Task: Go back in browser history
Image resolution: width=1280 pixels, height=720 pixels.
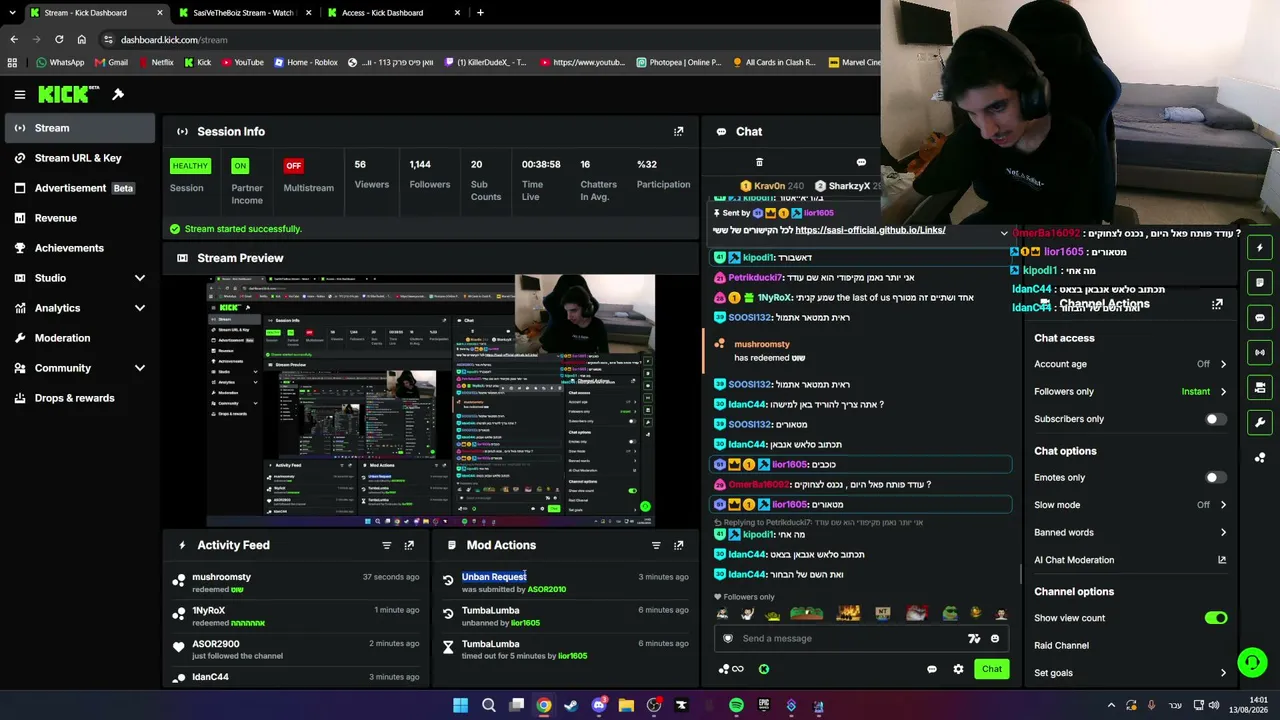Action: pos(14,40)
